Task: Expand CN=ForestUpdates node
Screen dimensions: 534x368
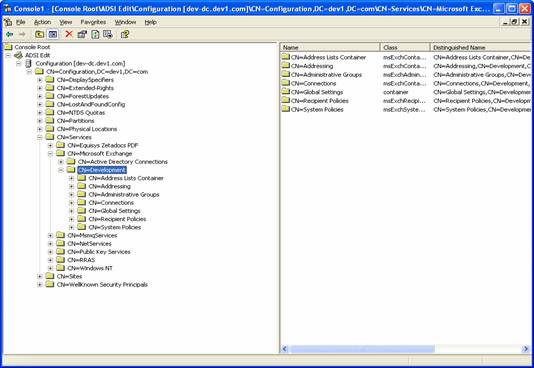Action: pyautogui.click(x=40, y=96)
